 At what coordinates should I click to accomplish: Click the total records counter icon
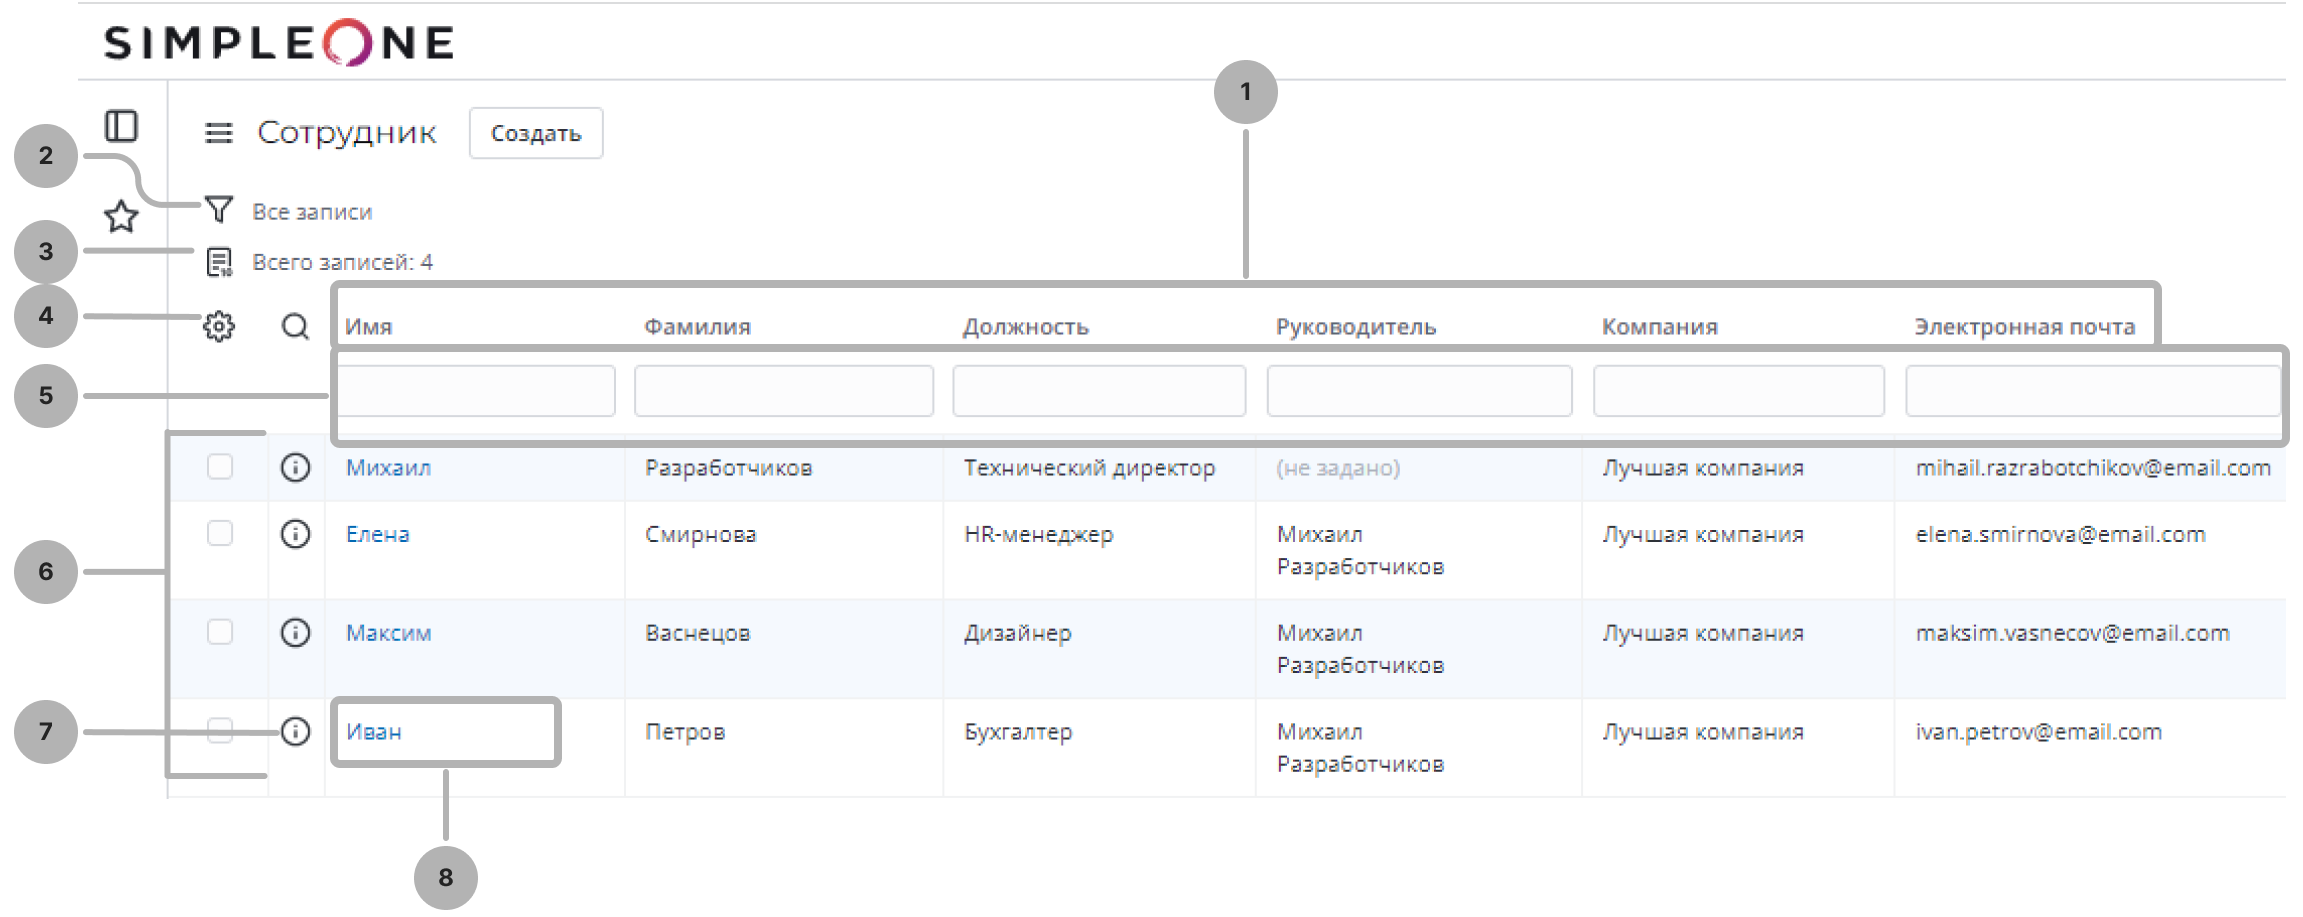click(219, 262)
